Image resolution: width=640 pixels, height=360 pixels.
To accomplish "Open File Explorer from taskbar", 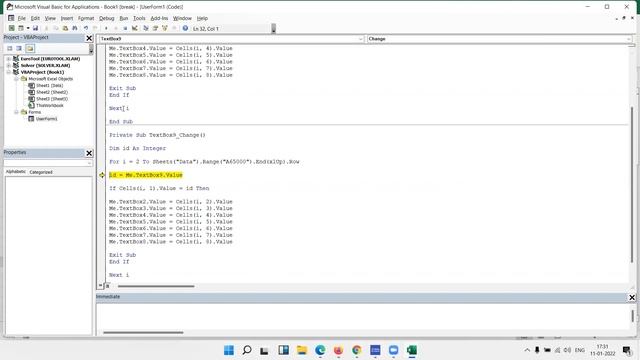I will (x=302, y=350).
